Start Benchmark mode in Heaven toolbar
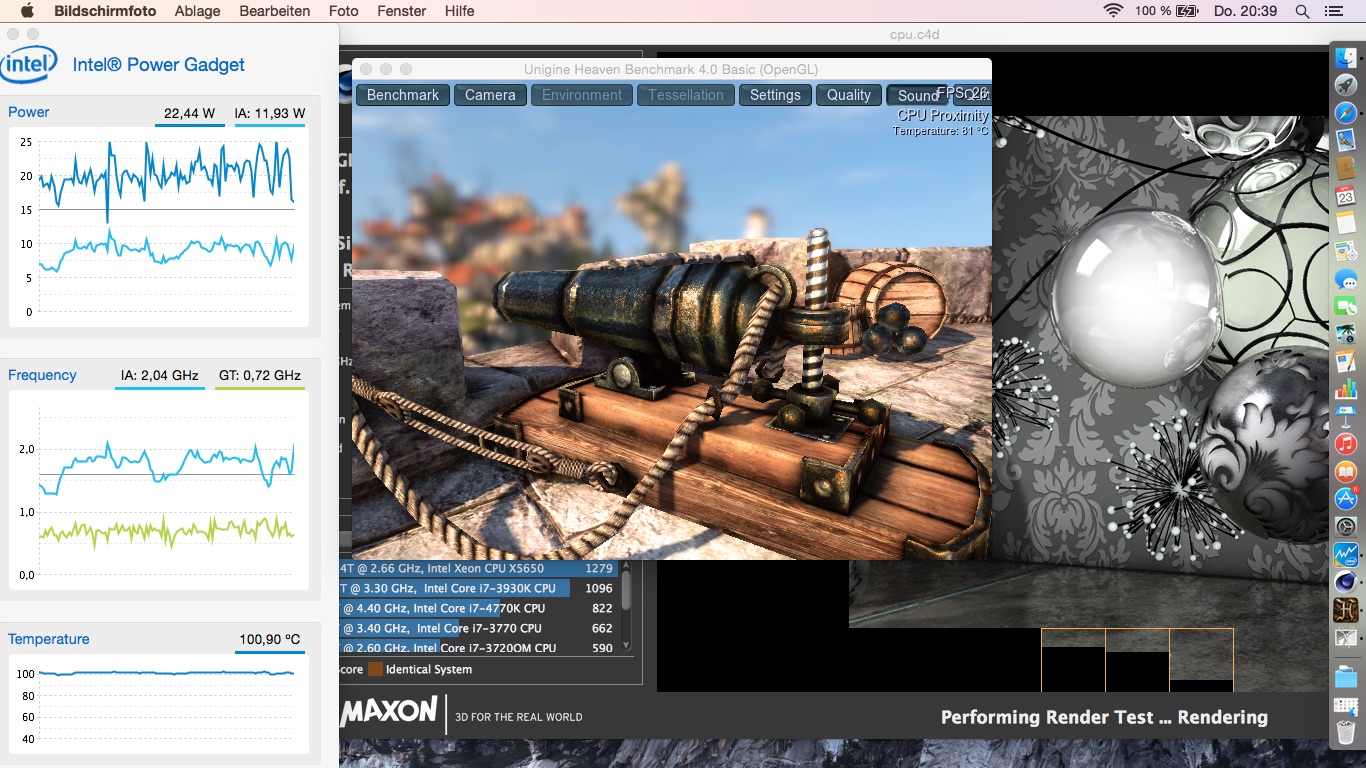1366x768 pixels. point(403,95)
